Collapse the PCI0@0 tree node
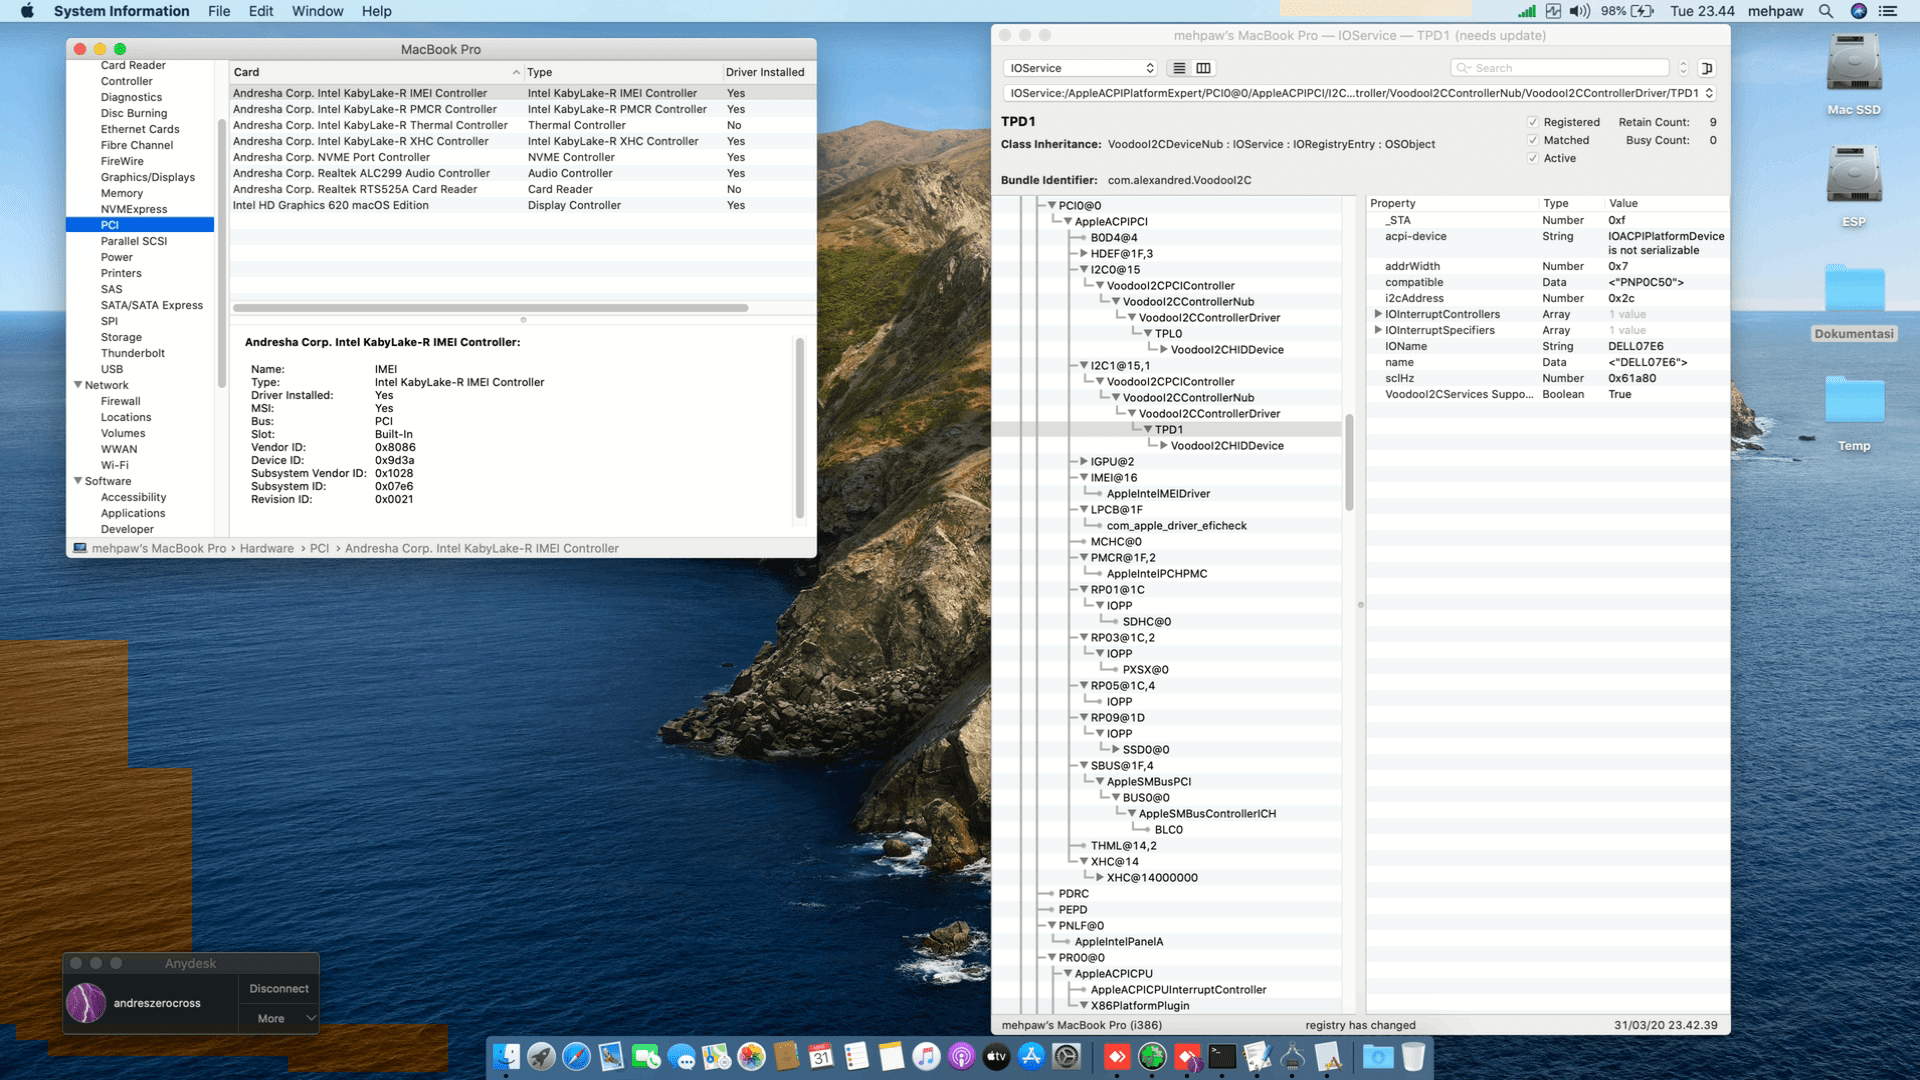The image size is (1920, 1080). 1052,204
